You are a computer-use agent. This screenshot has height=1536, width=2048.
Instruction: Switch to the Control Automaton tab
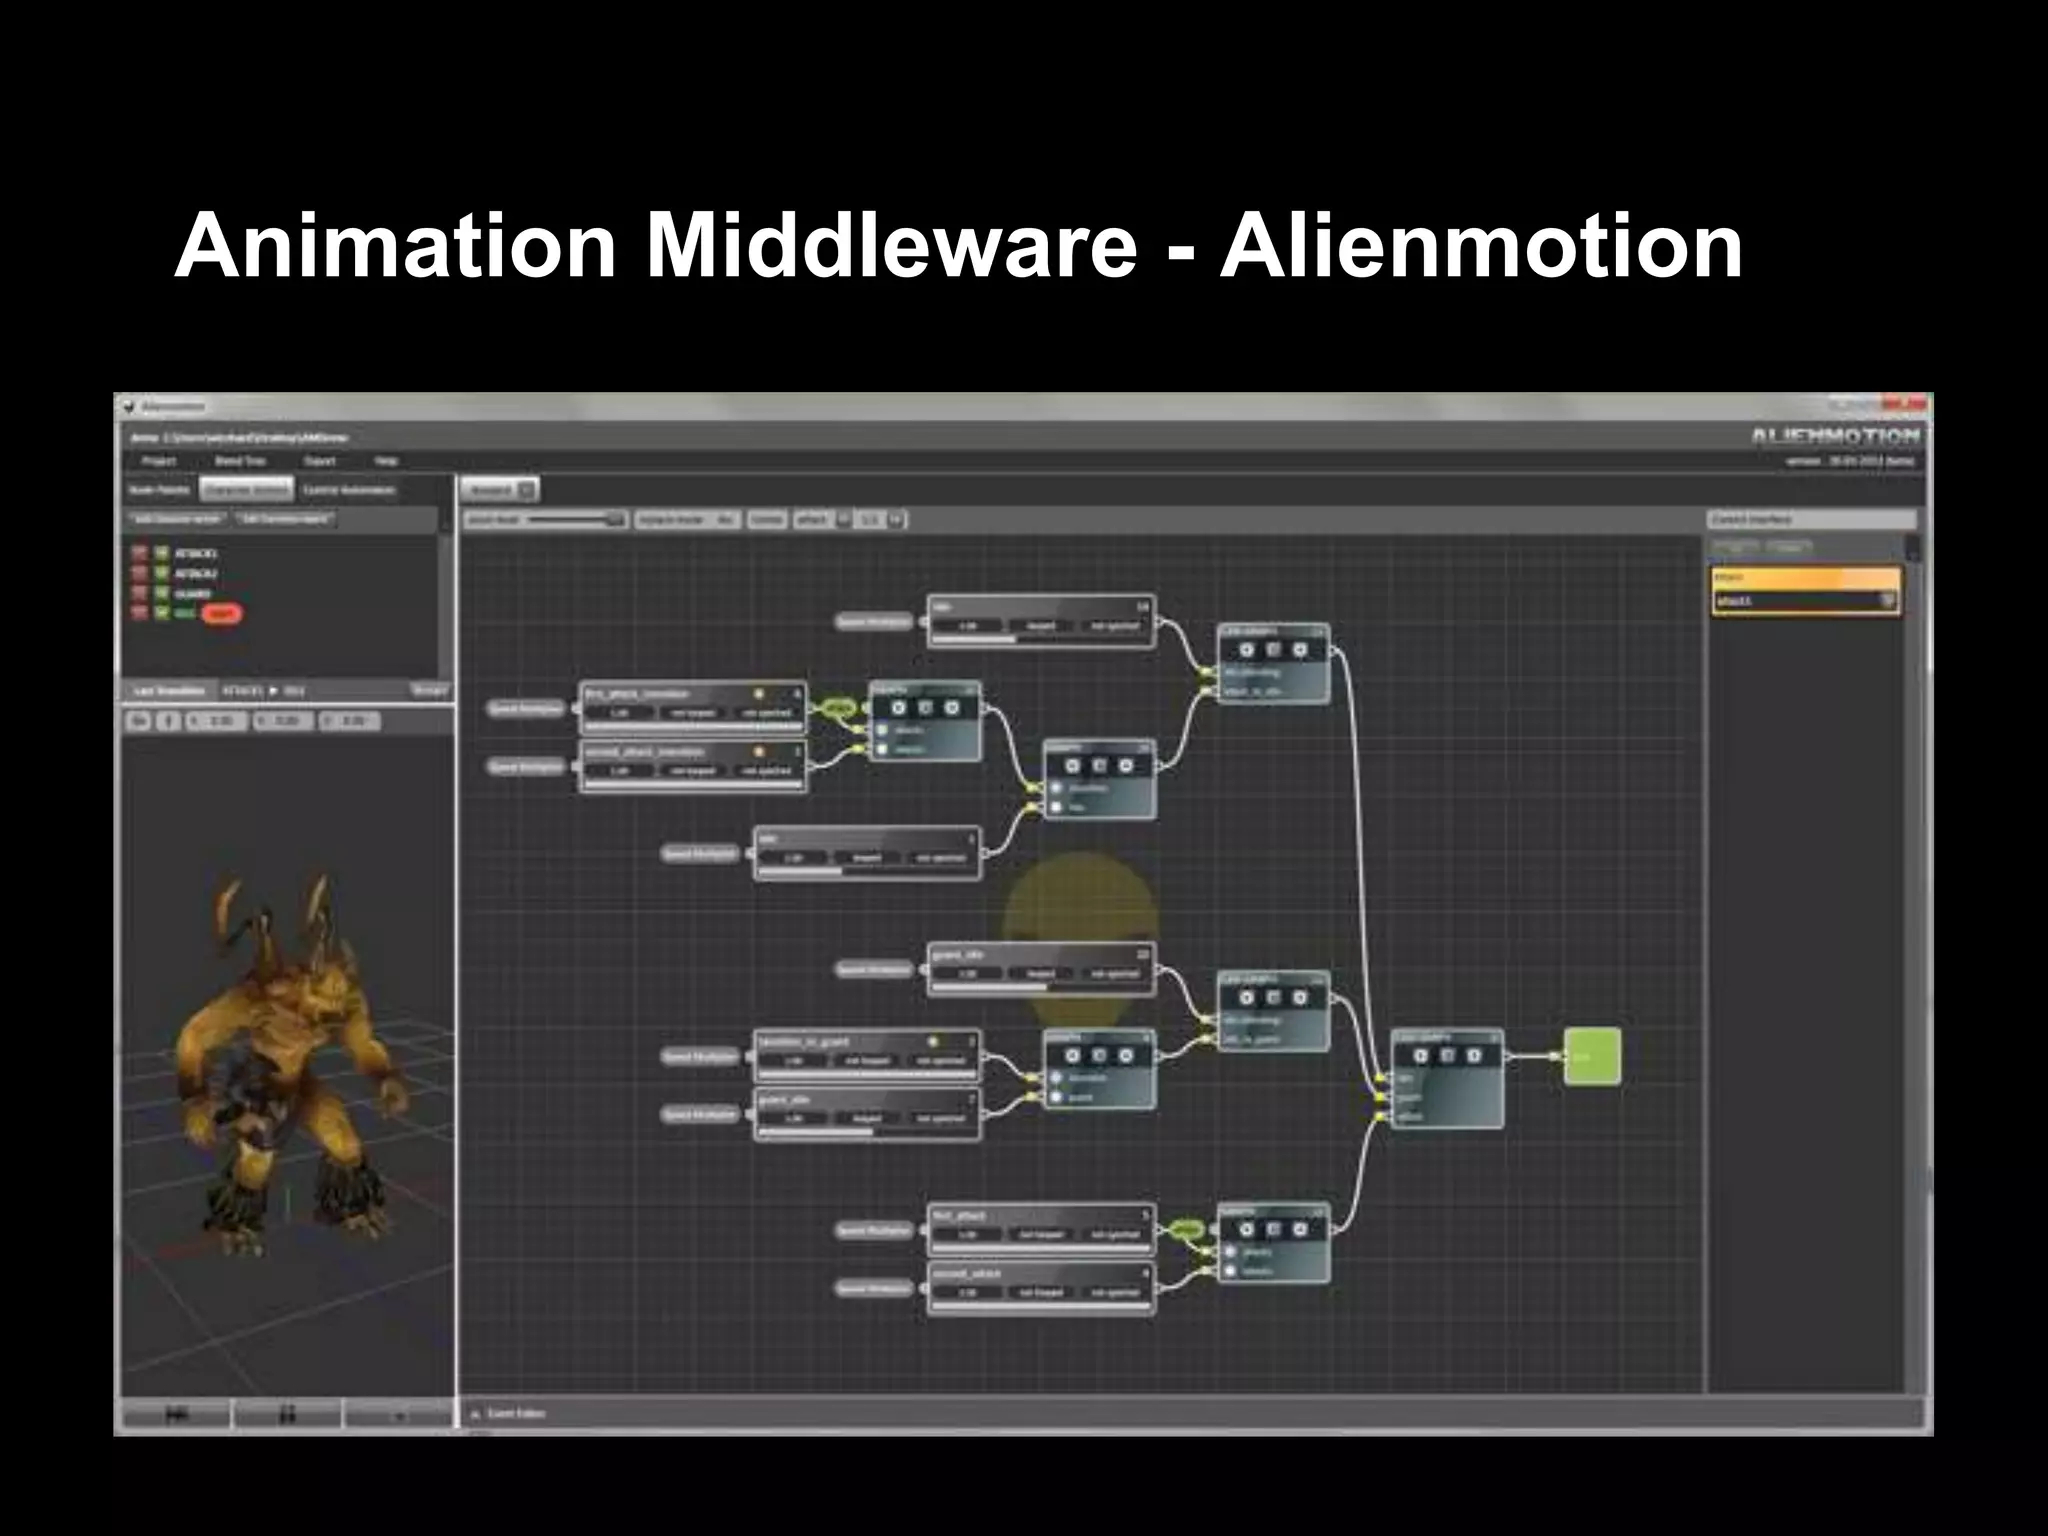coord(349,490)
